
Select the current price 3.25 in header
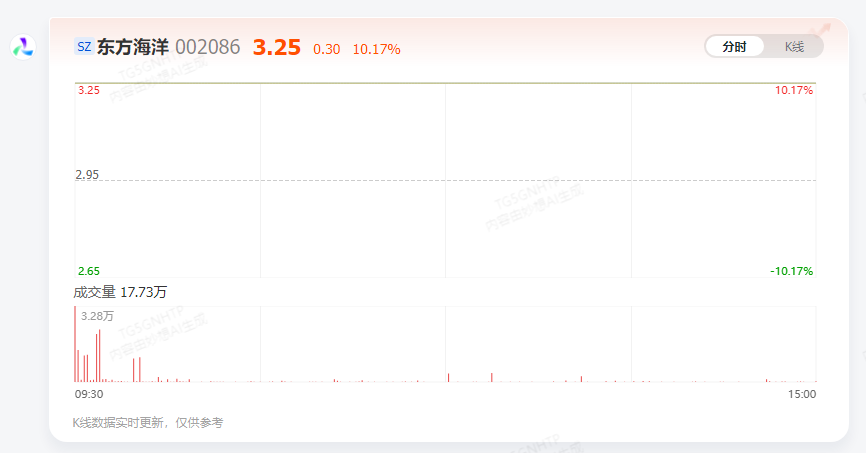[x=277, y=48]
